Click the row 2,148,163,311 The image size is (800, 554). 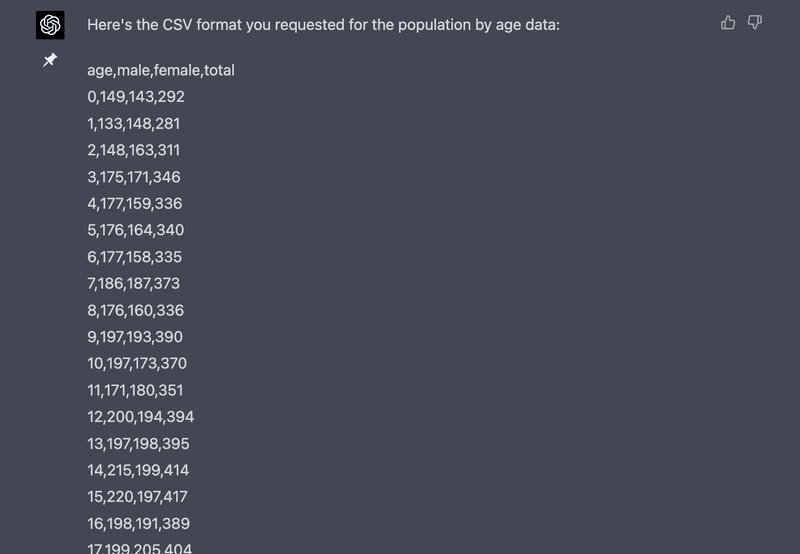click(134, 150)
